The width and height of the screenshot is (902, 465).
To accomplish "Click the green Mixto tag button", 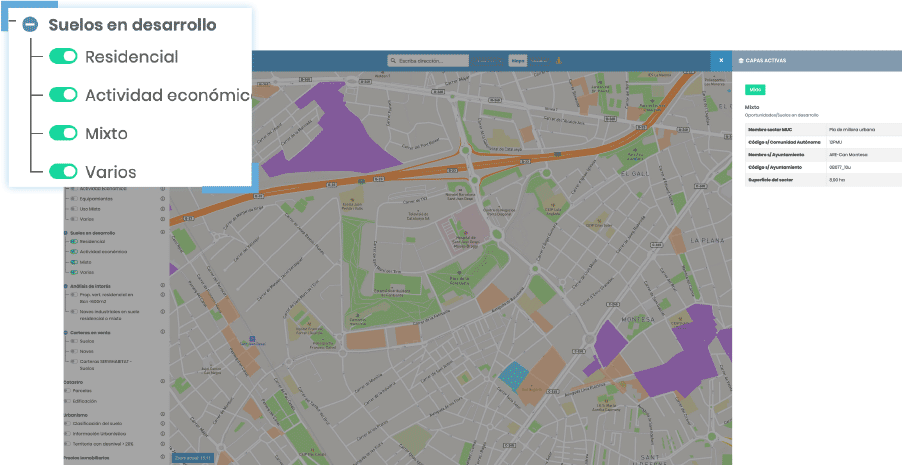I will coord(755,90).
